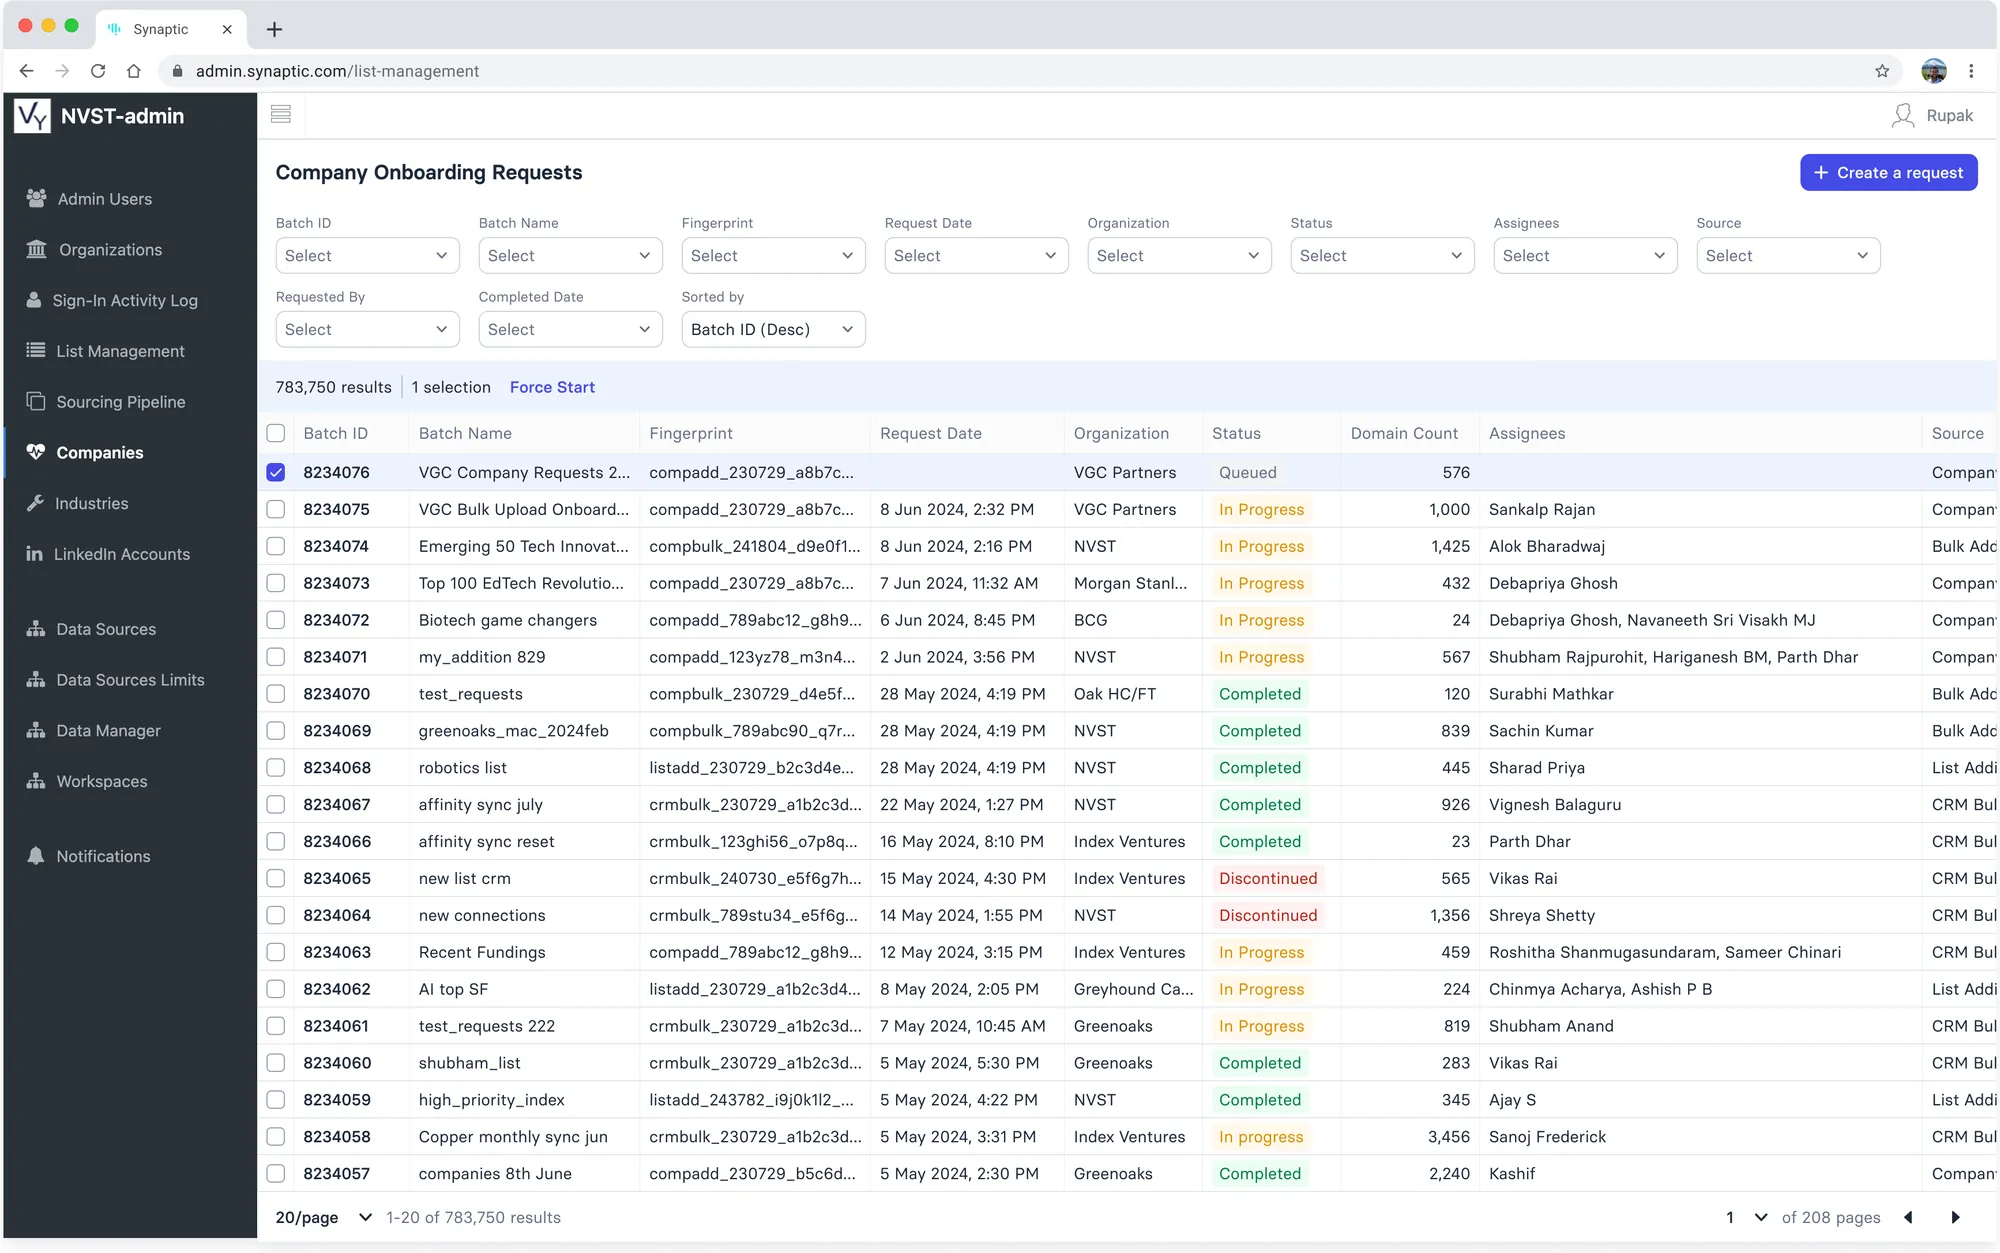Uncheck the row for batch 8234076
The image size is (2000, 1253).
pos(276,472)
